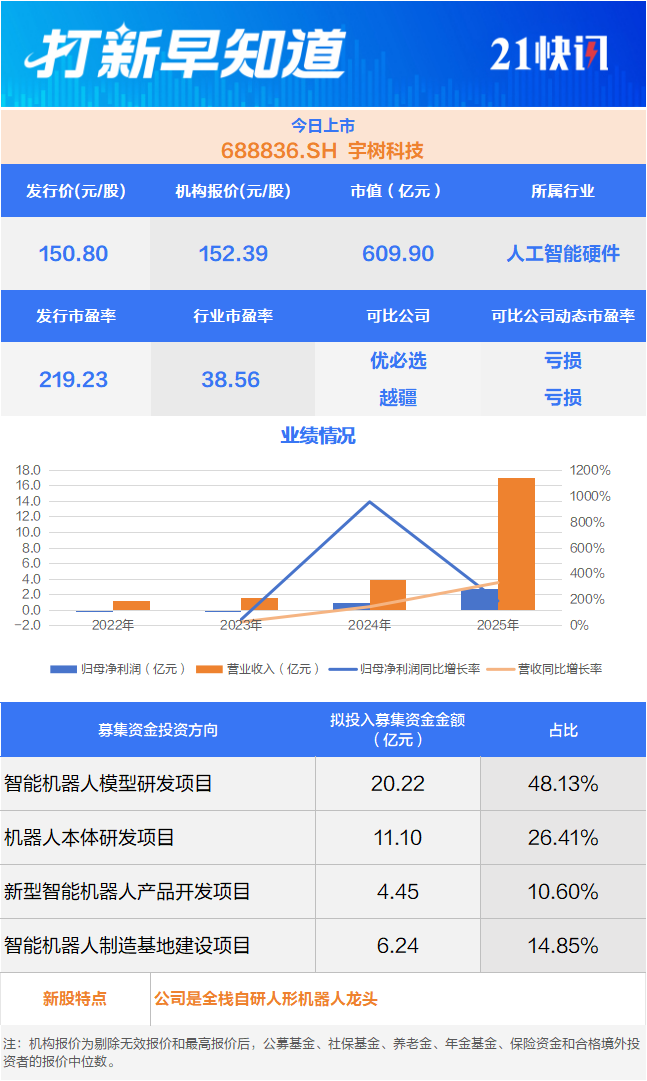This screenshot has height=1081, width=647.
Task: Click the 发行市盈率 header
Action: tap(76, 316)
